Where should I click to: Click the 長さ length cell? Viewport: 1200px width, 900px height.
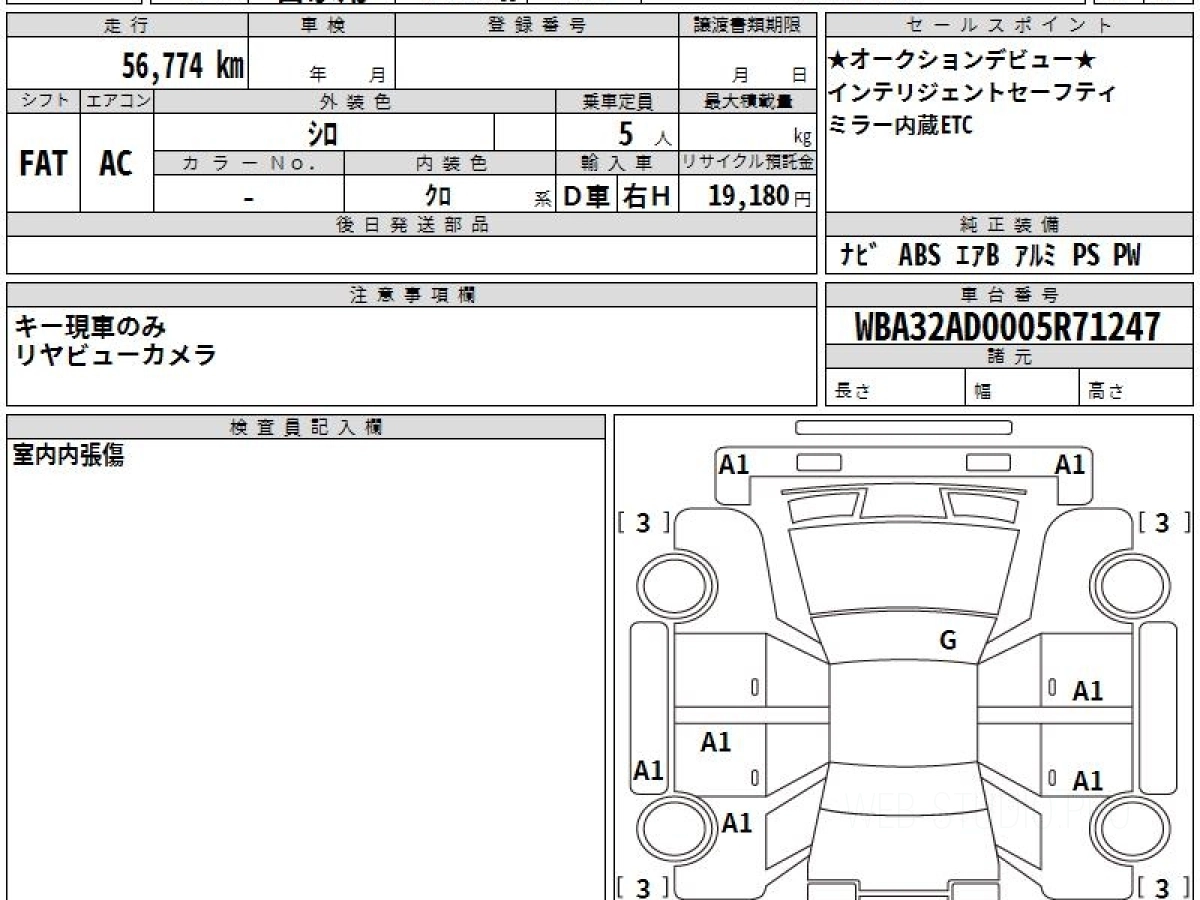895,388
